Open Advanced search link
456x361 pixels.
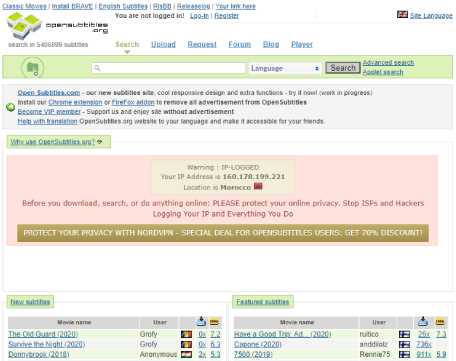coord(388,63)
